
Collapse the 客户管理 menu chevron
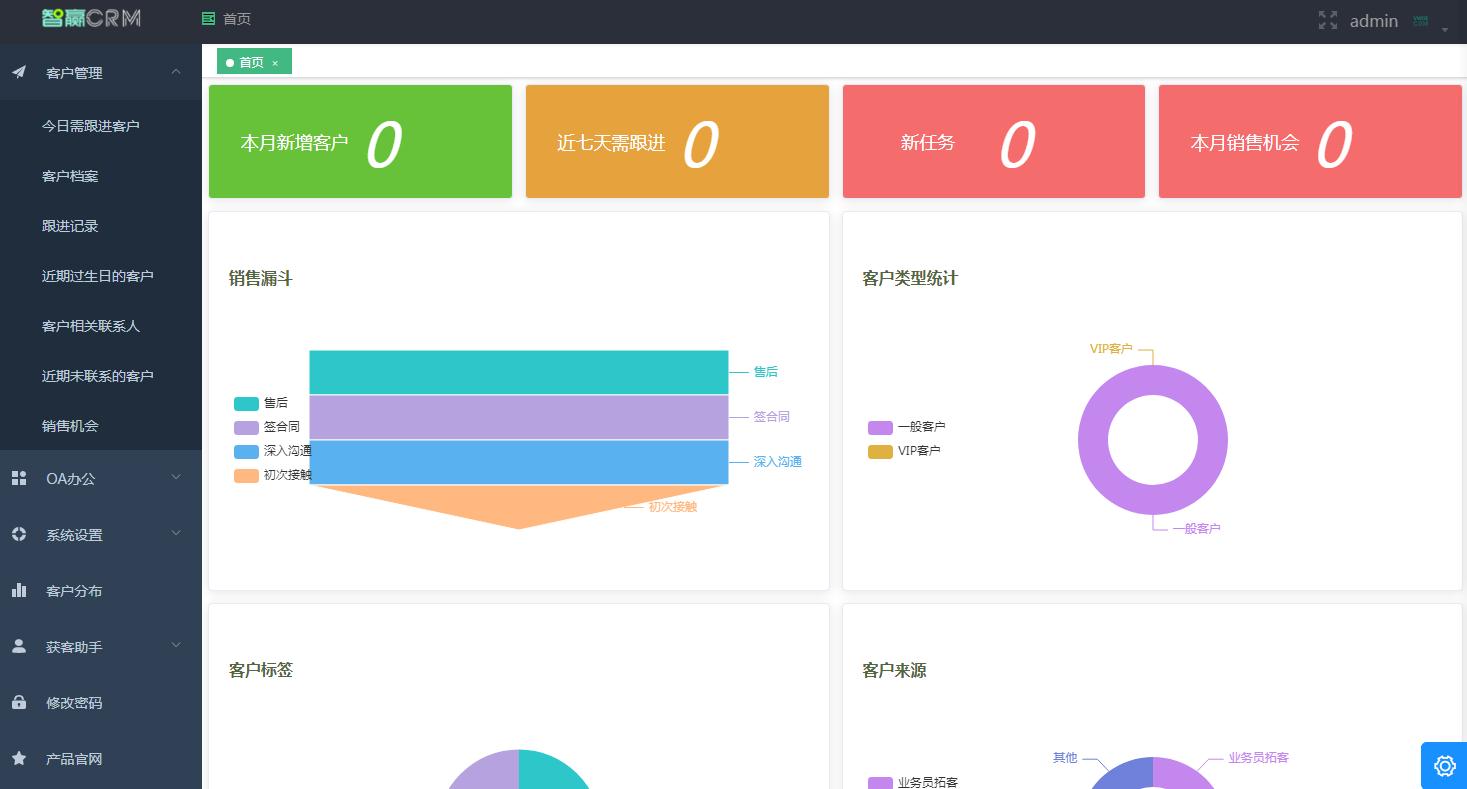tap(176, 71)
